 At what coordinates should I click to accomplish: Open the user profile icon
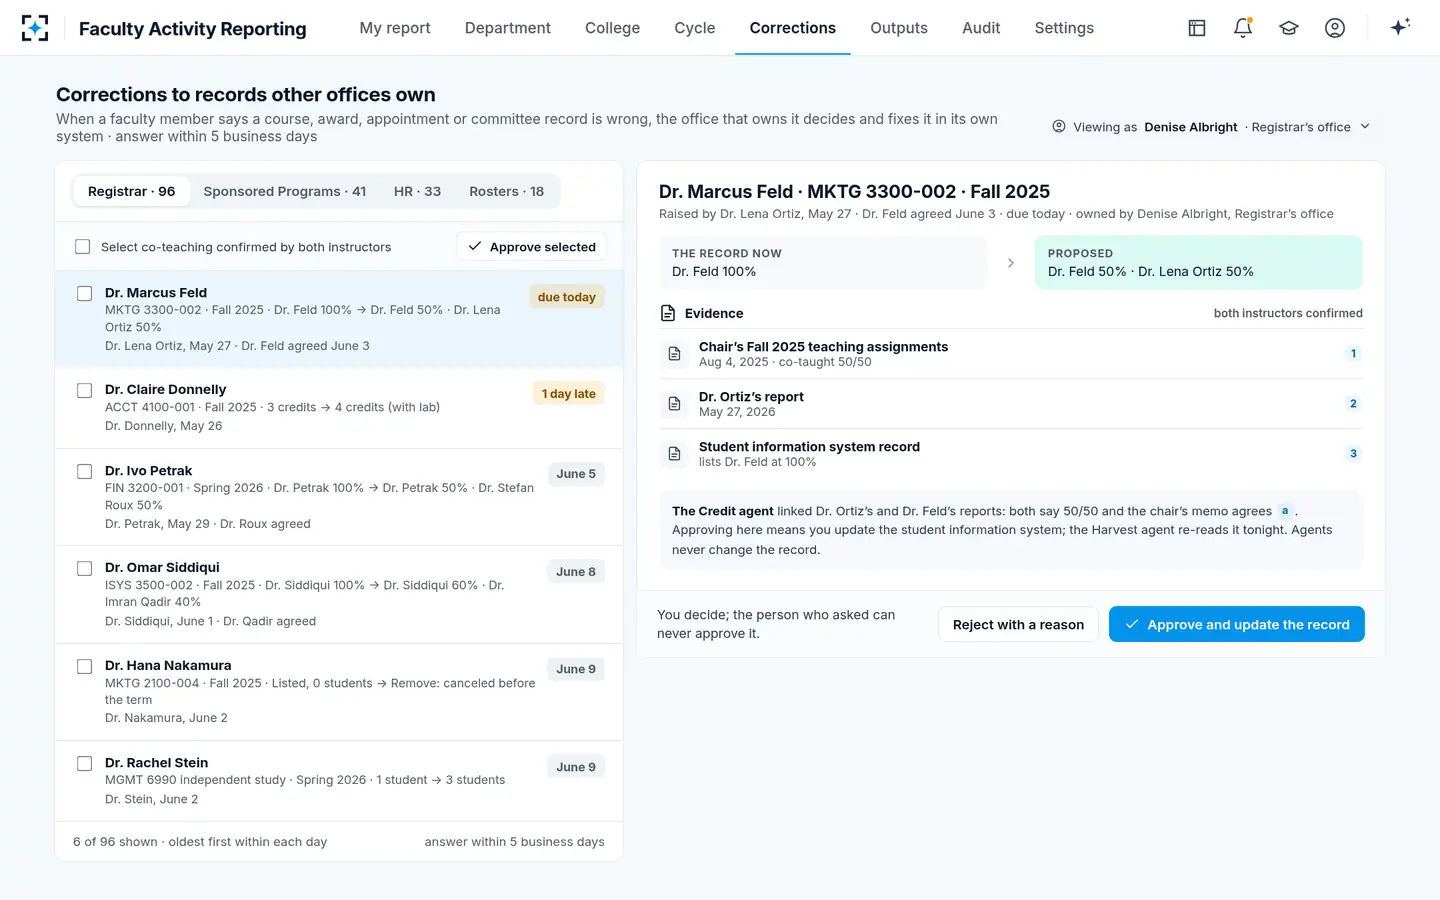click(1335, 28)
